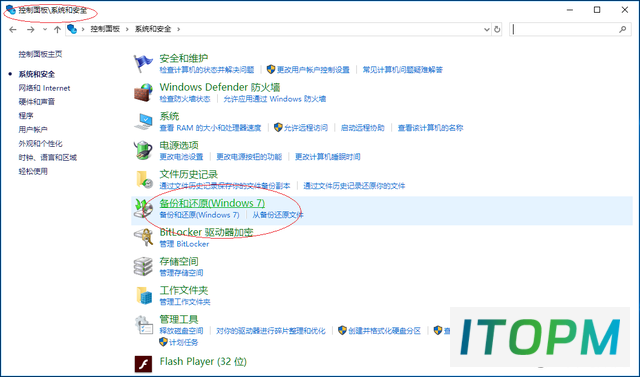Image resolution: width=640 pixels, height=377 pixels.
Task: Go up one level with up arrow
Action: tap(57, 29)
